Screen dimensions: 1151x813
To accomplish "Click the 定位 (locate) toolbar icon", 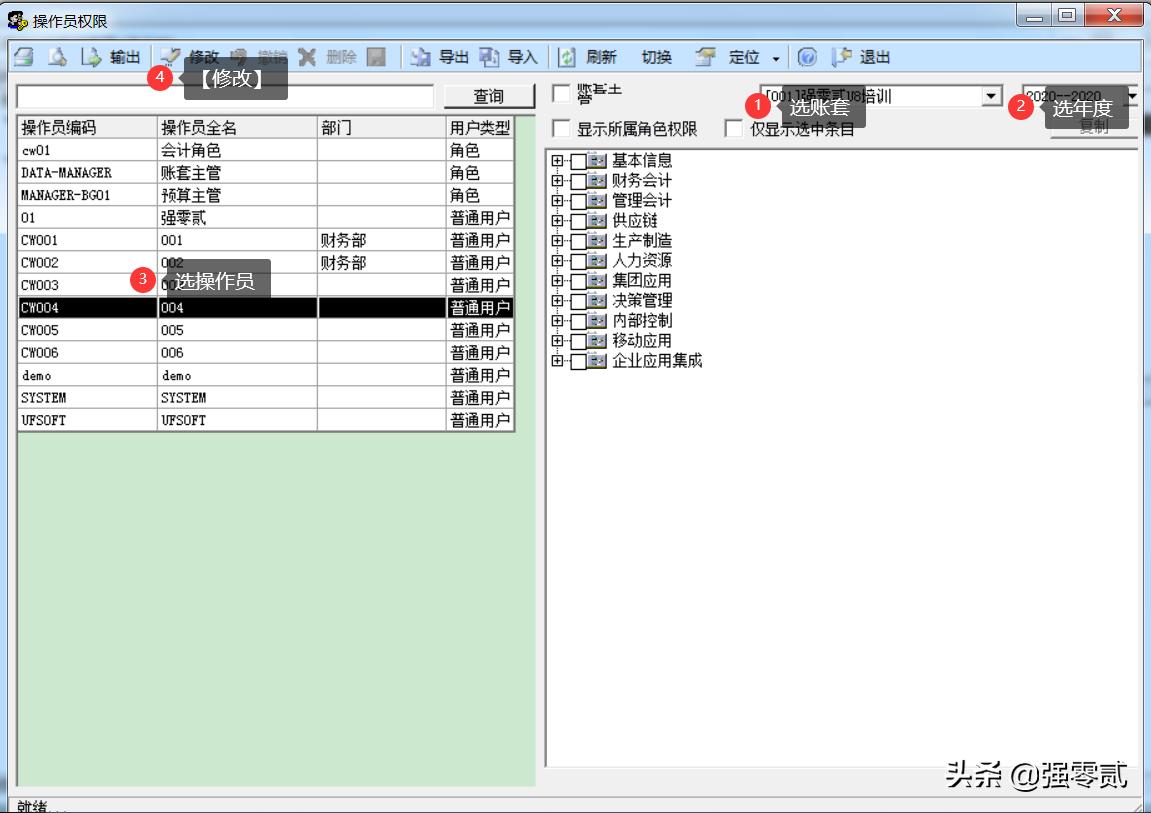I will (x=727, y=57).
